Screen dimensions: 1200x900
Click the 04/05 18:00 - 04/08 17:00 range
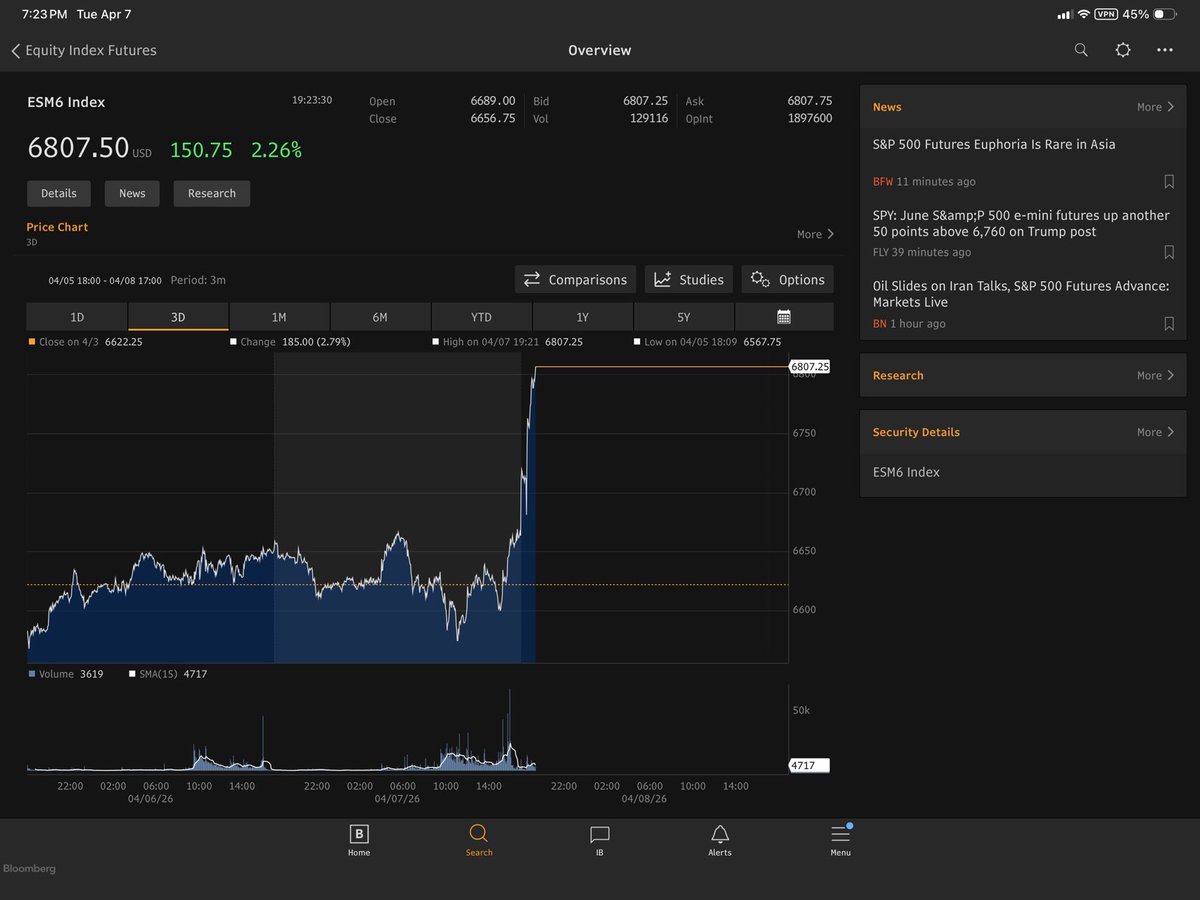(x=105, y=281)
